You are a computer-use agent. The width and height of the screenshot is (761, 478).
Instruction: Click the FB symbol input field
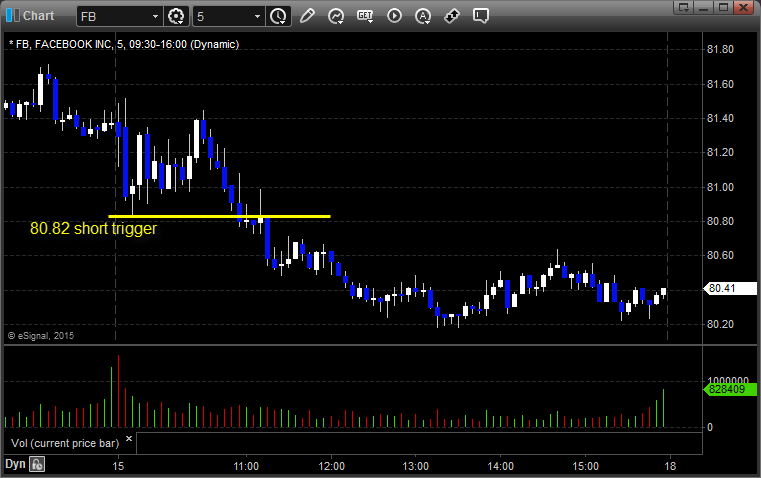click(x=115, y=16)
